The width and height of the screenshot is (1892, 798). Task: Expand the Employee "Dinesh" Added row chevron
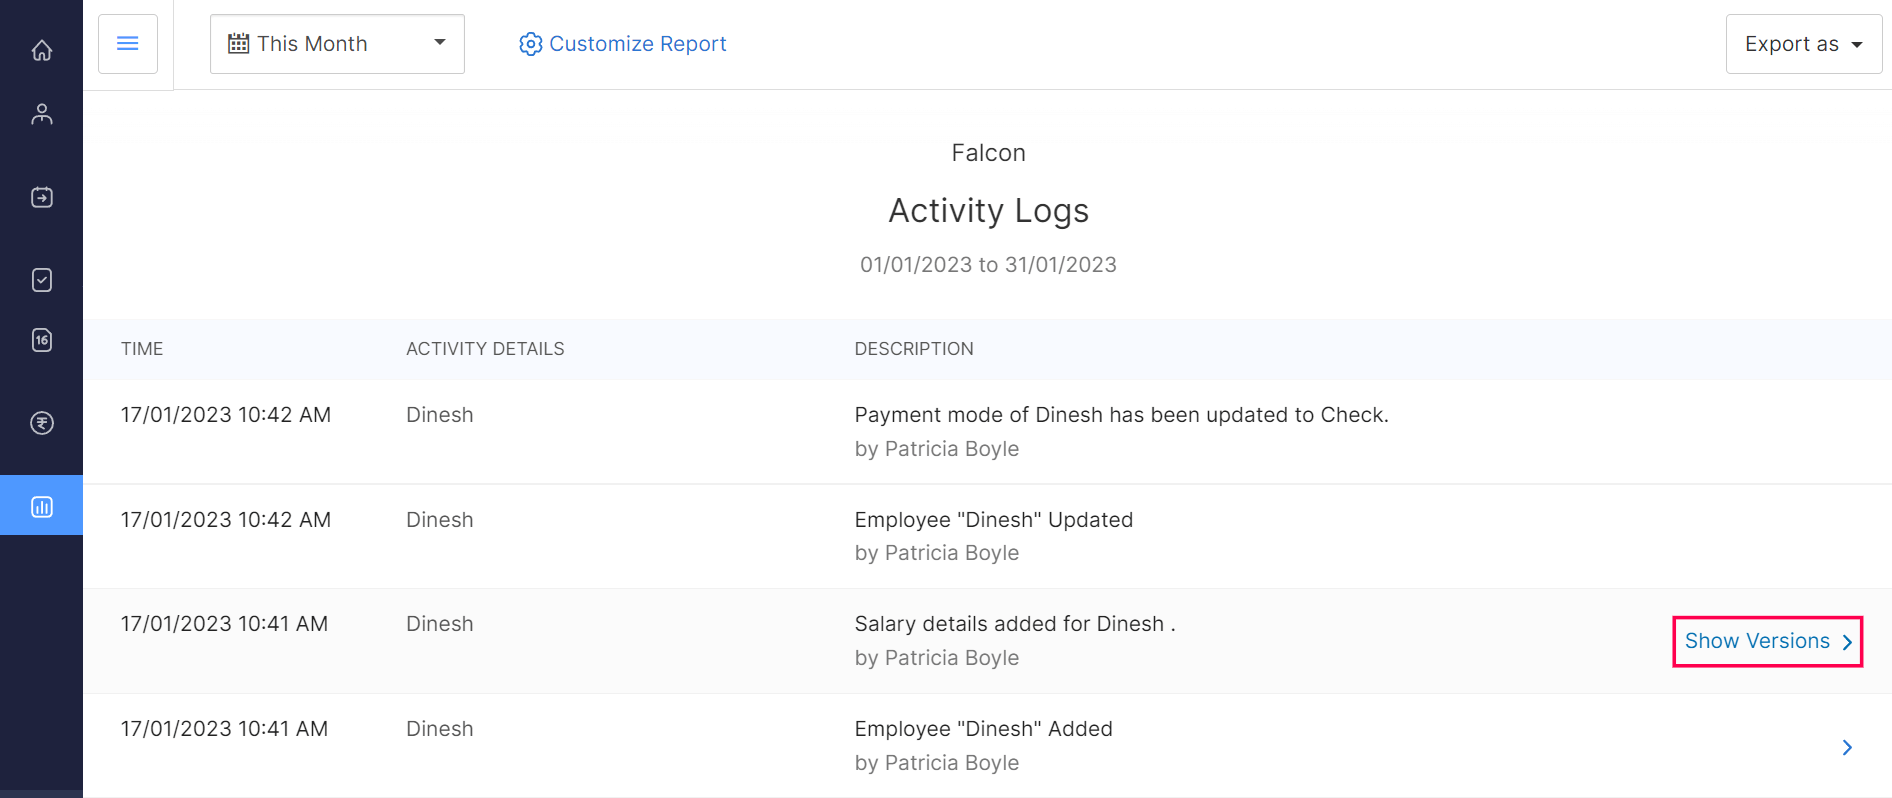coord(1846,747)
